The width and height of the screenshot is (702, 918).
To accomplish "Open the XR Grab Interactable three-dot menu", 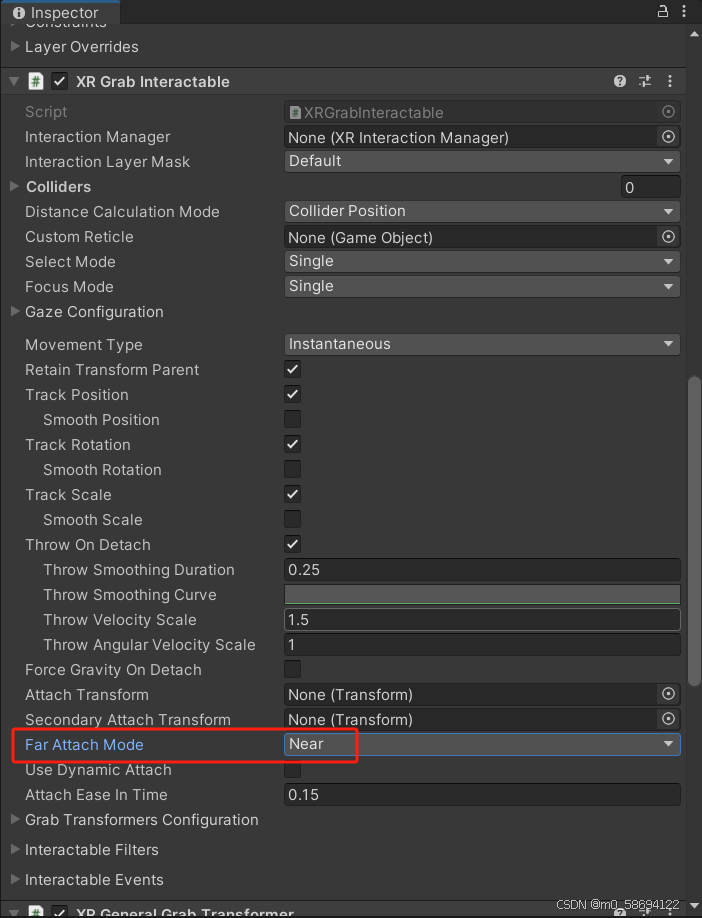I will pyautogui.click(x=670, y=81).
